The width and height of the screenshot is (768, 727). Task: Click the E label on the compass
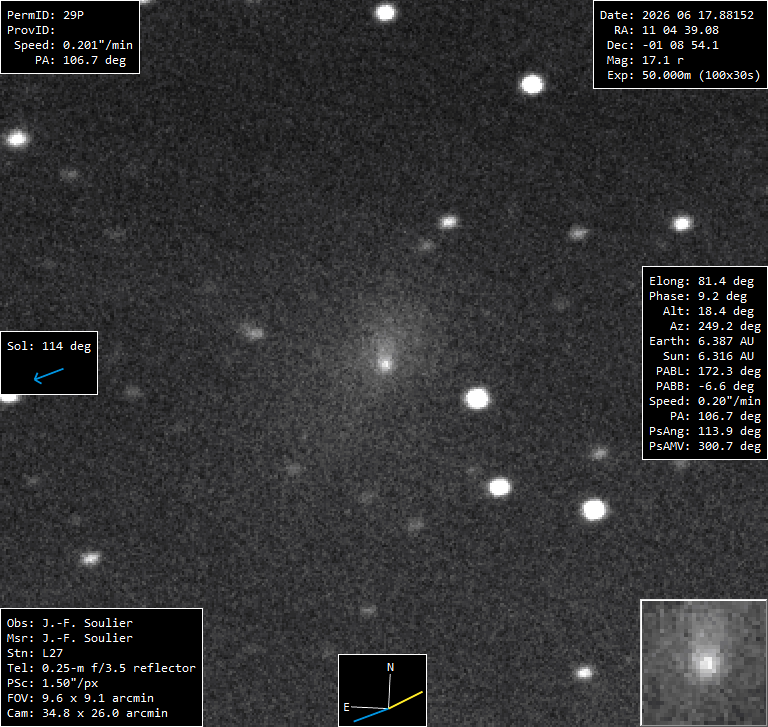346,707
